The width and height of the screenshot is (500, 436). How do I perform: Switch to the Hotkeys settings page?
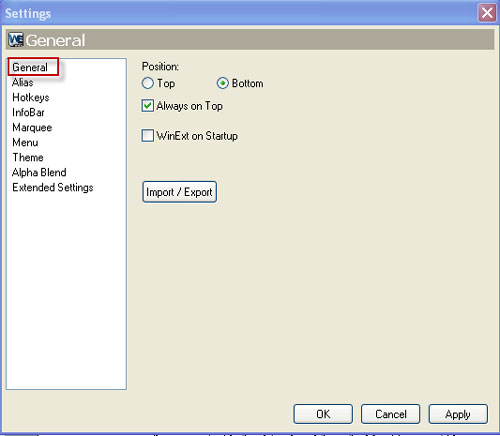(x=31, y=97)
